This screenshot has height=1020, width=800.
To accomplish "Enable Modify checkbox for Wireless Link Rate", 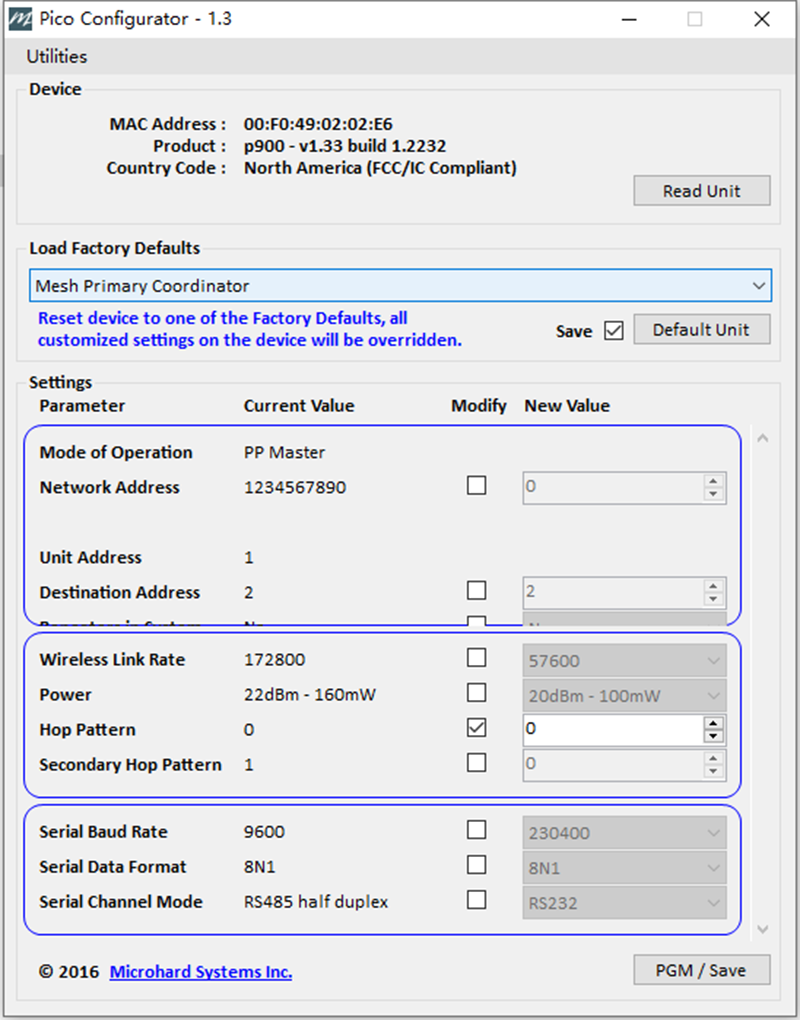I will coord(477,658).
